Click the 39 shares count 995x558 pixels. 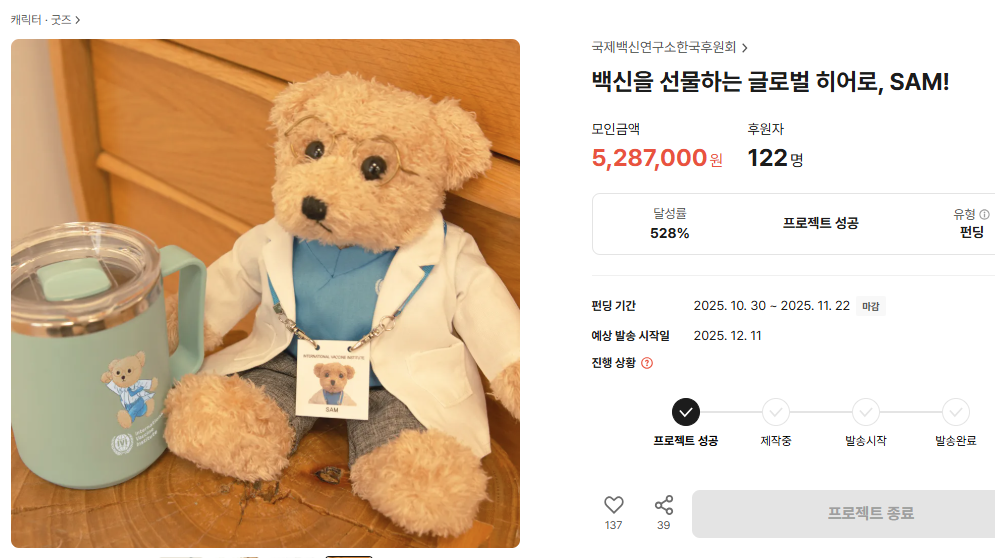[663, 525]
